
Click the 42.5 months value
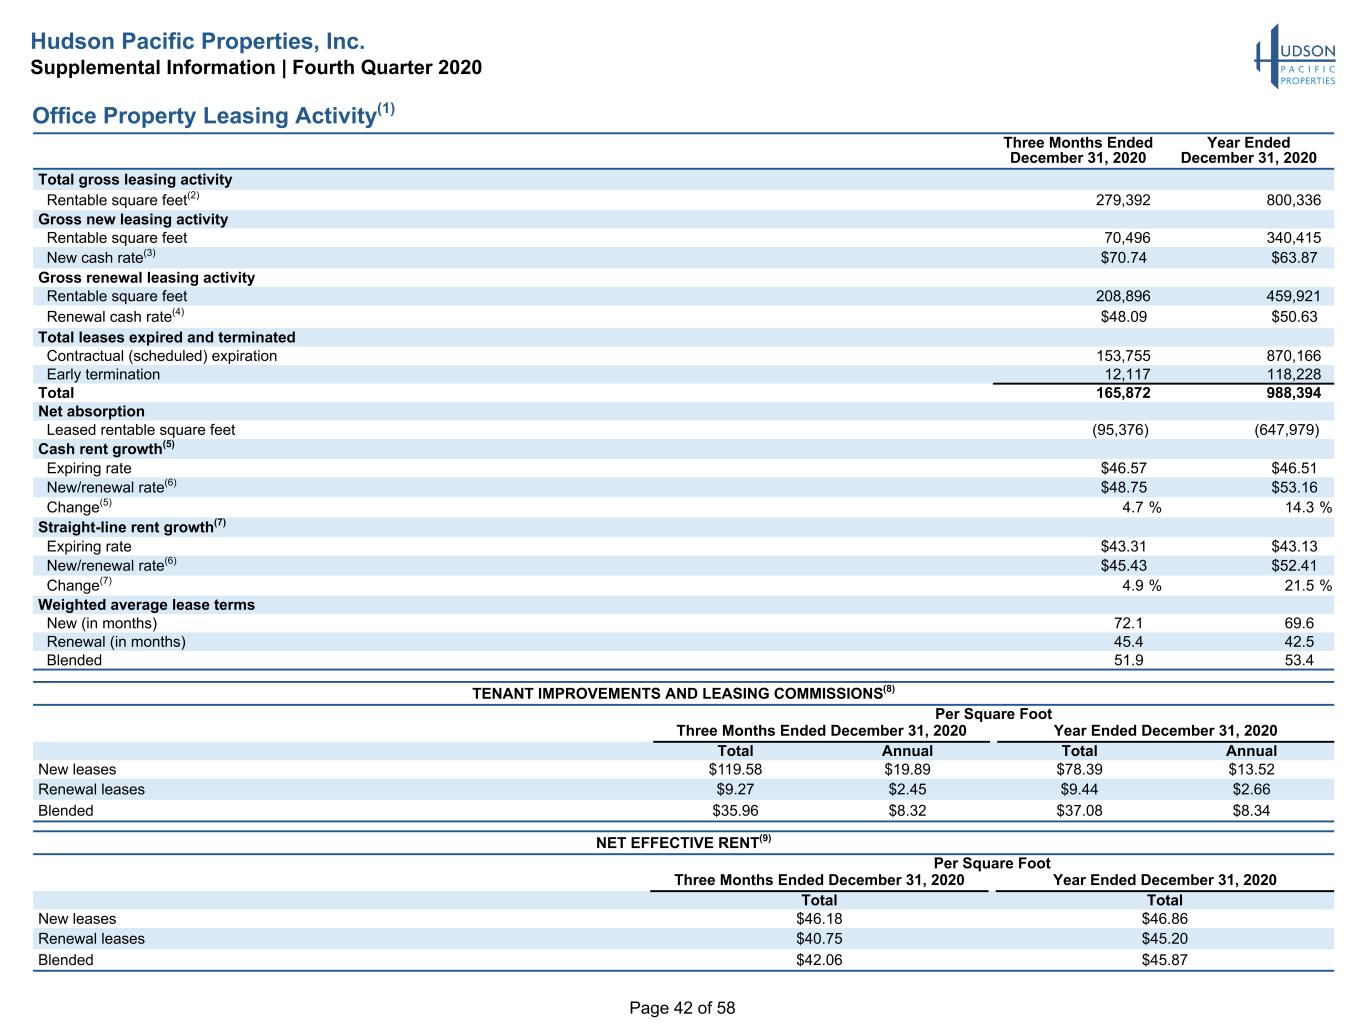point(1299,641)
